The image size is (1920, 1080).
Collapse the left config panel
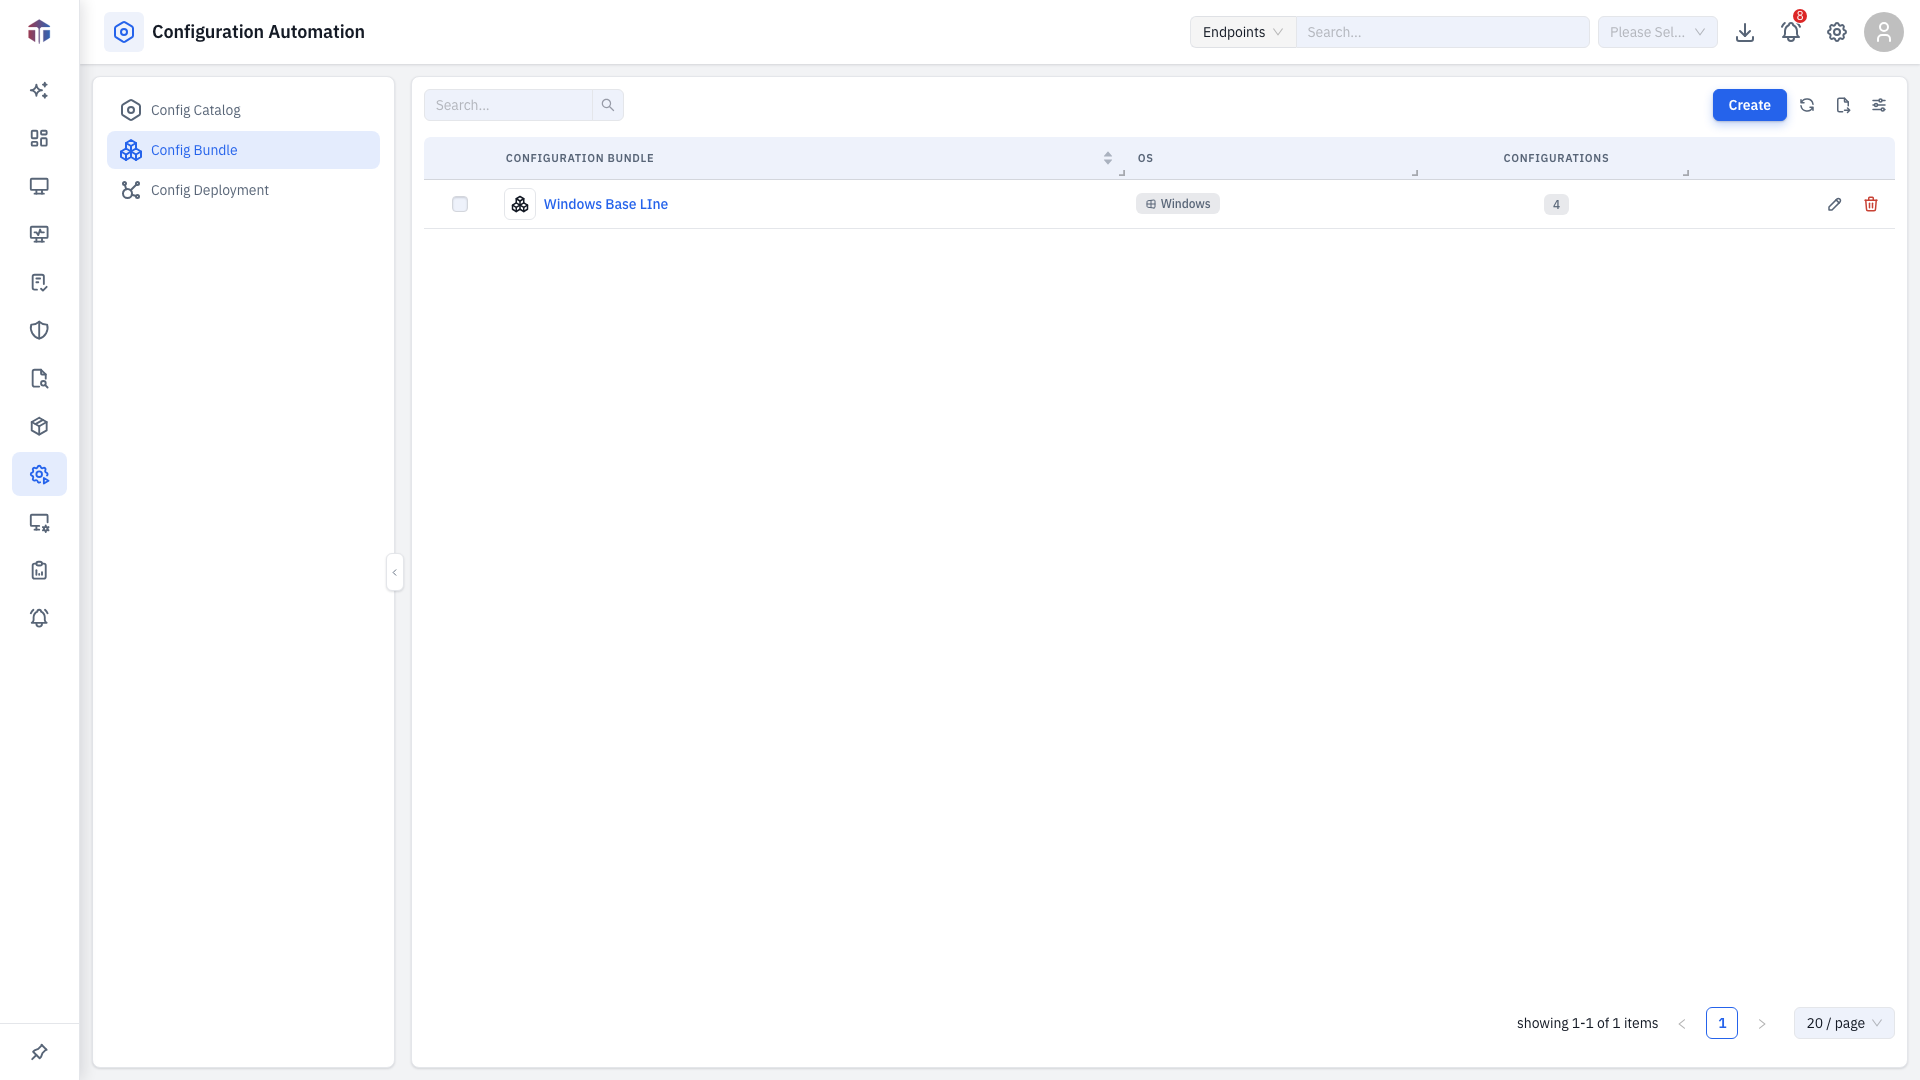395,572
